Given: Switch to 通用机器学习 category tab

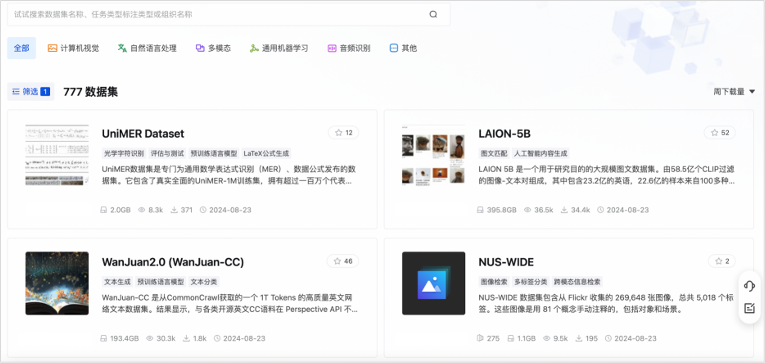Looking at the screenshot, I should pyautogui.click(x=279, y=48).
